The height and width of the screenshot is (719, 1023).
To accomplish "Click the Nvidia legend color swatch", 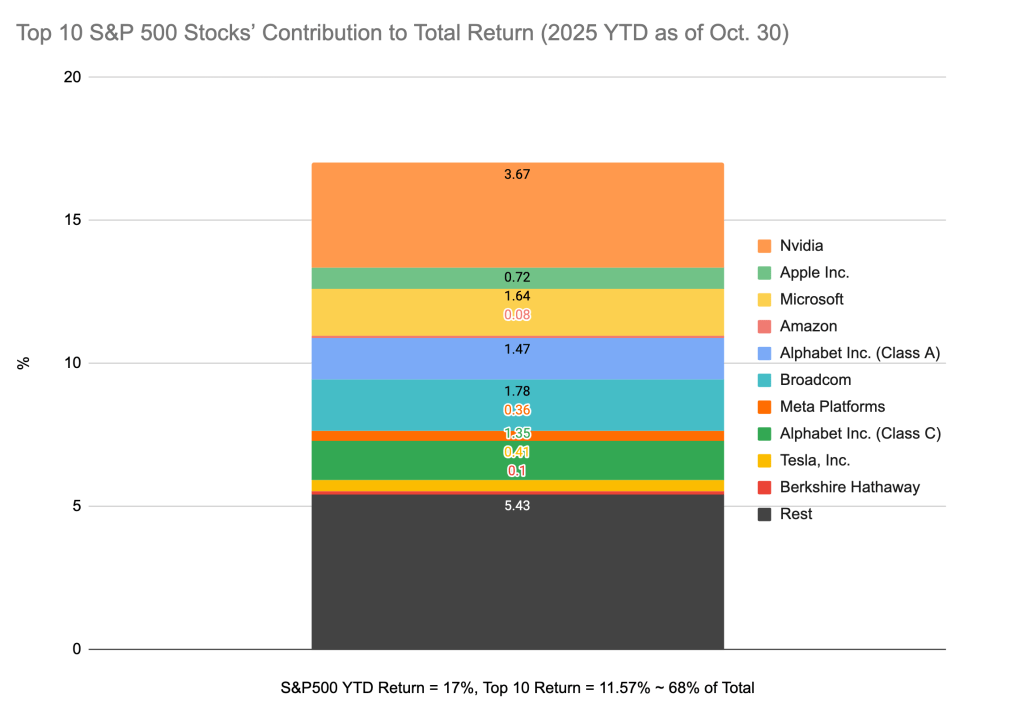I will (x=765, y=245).
